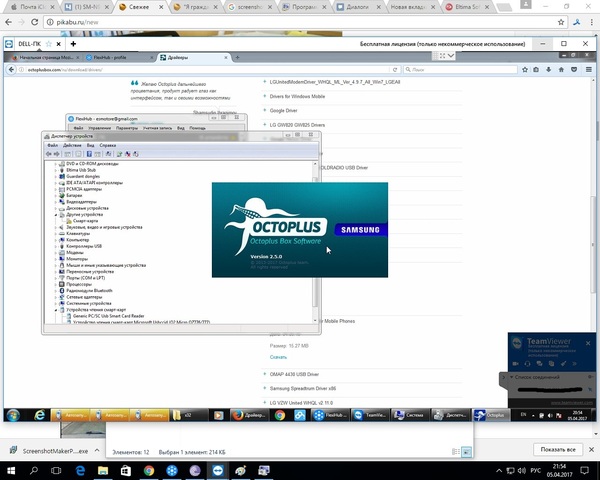The image size is (600, 480).
Task: Reload the pikabu.ru page in Chrome
Action: pyautogui.click(x=34, y=22)
